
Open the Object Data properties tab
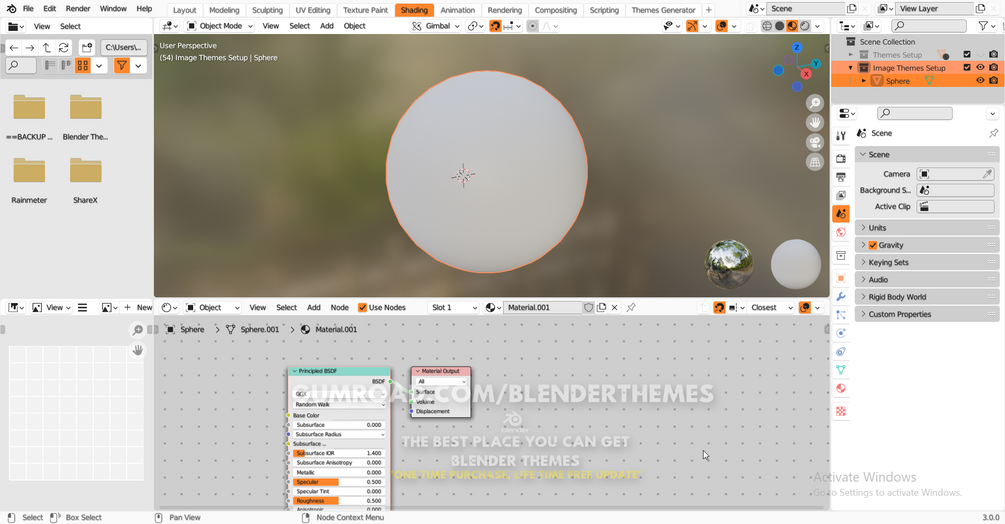(x=841, y=370)
